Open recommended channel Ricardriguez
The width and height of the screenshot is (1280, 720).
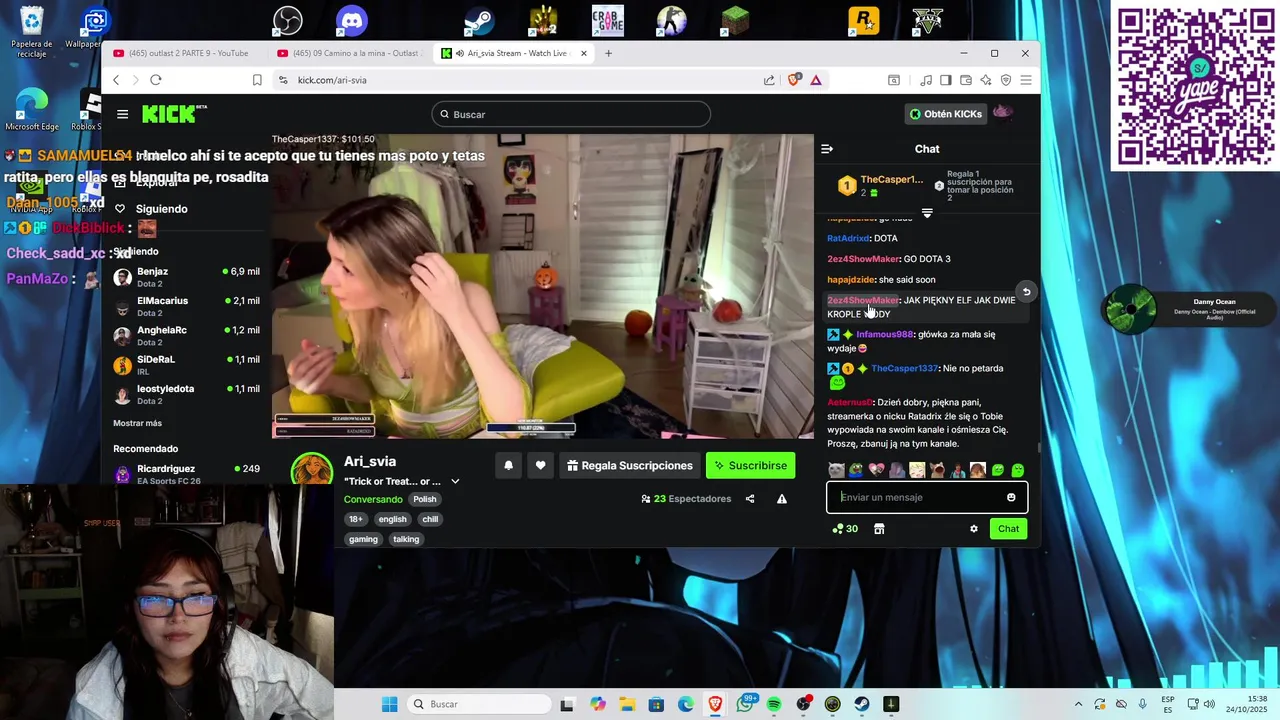point(187,473)
